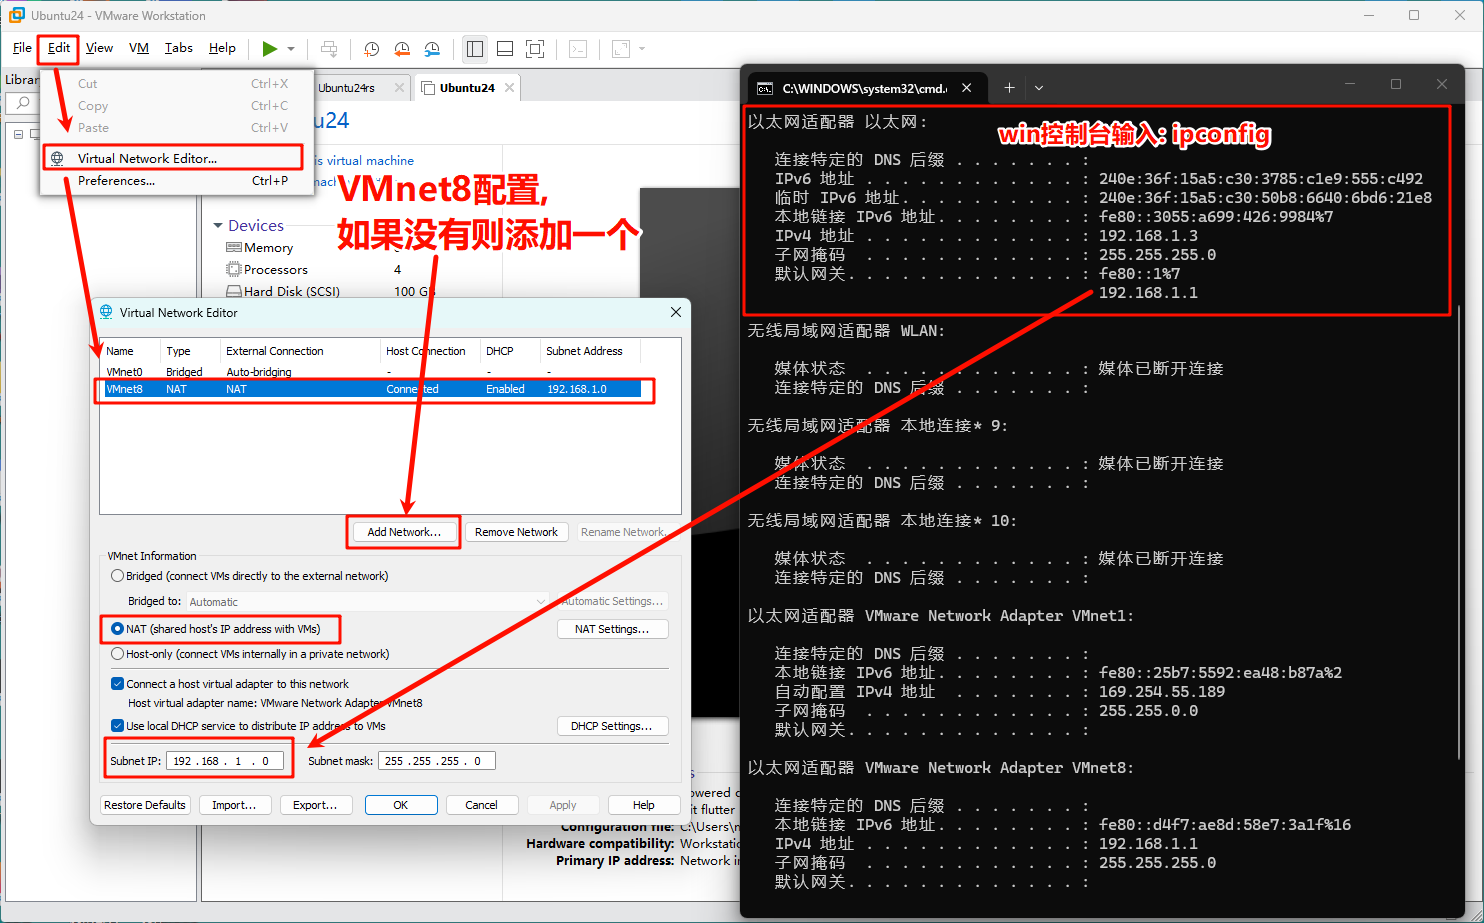Click the Processors device icon
This screenshot has width=1484, height=923.
point(234,269)
